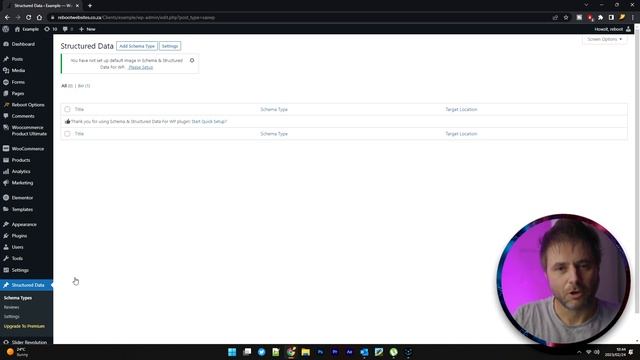Tick select-all checkbox in footer row
This screenshot has width=640, height=360.
pyautogui.click(x=67, y=134)
